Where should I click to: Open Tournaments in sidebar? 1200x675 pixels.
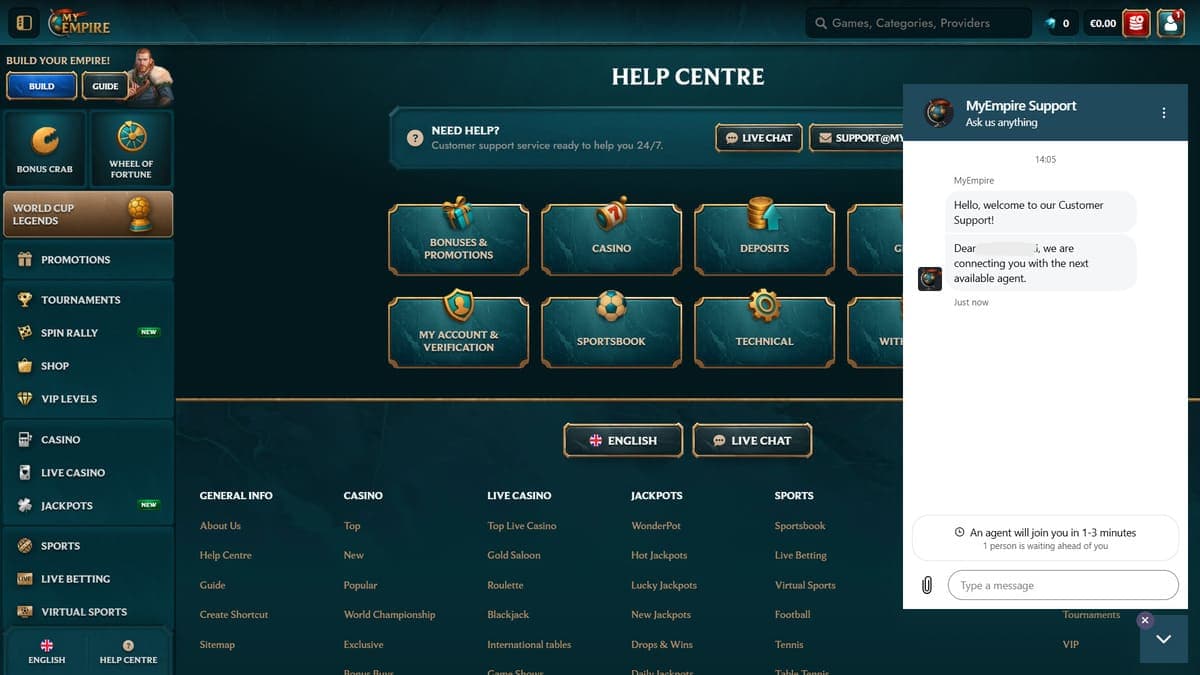pyautogui.click(x=88, y=300)
